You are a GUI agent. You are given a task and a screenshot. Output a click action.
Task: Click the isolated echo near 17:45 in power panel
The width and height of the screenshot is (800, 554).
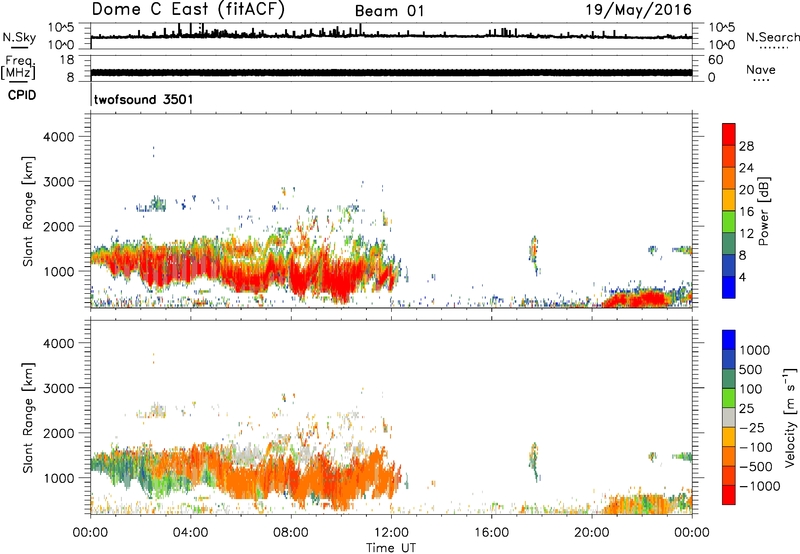pos(534,254)
